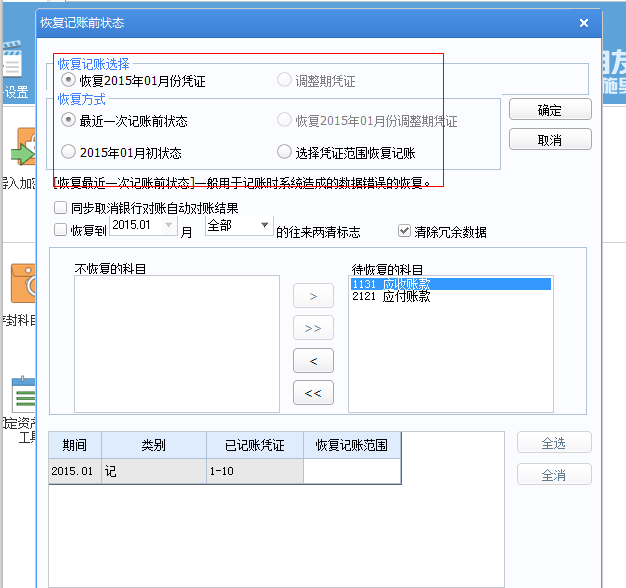Click the 确定 button

(x=550, y=110)
